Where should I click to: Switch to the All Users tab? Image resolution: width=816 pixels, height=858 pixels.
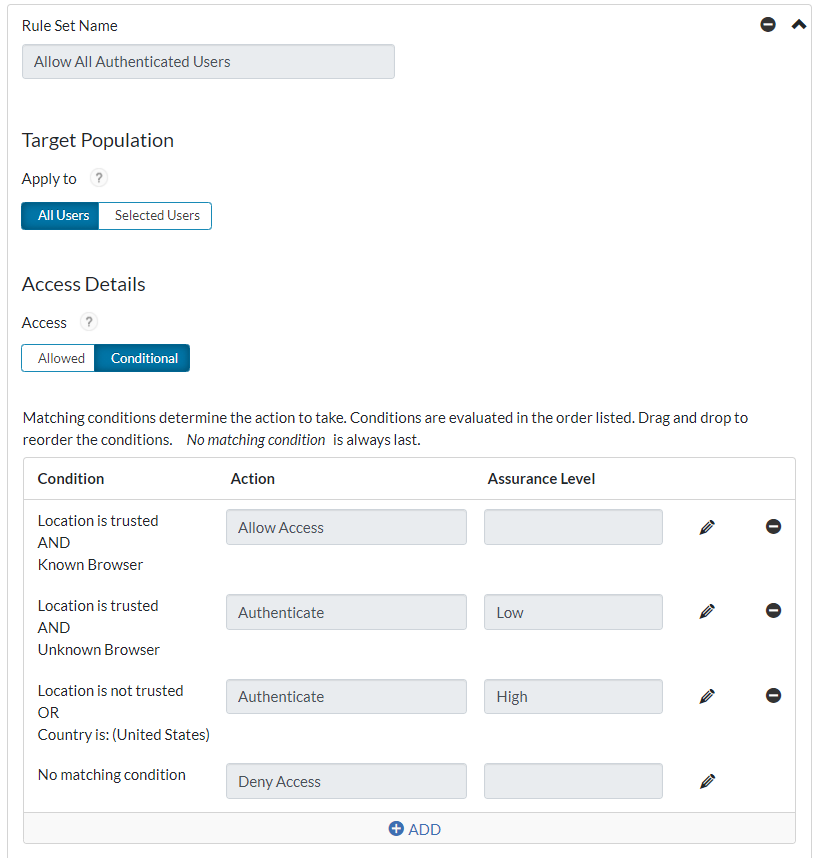click(60, 215)
